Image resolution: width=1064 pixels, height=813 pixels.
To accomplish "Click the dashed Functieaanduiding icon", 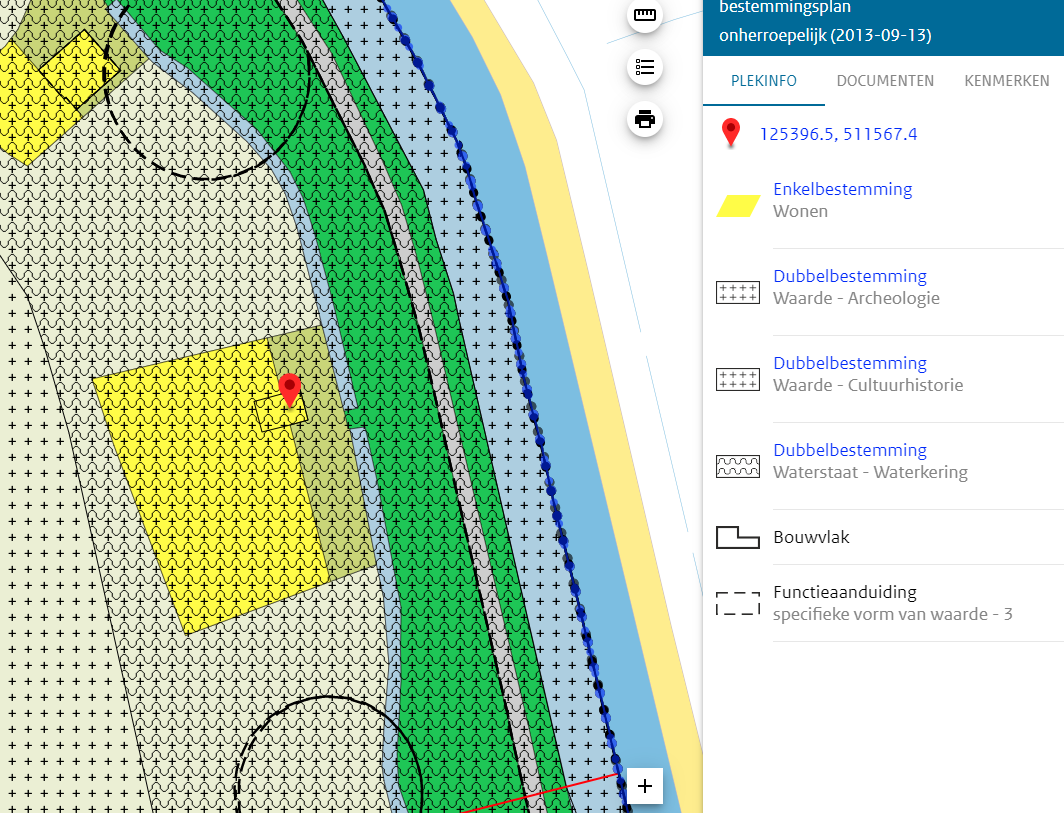I will point(738,603).
